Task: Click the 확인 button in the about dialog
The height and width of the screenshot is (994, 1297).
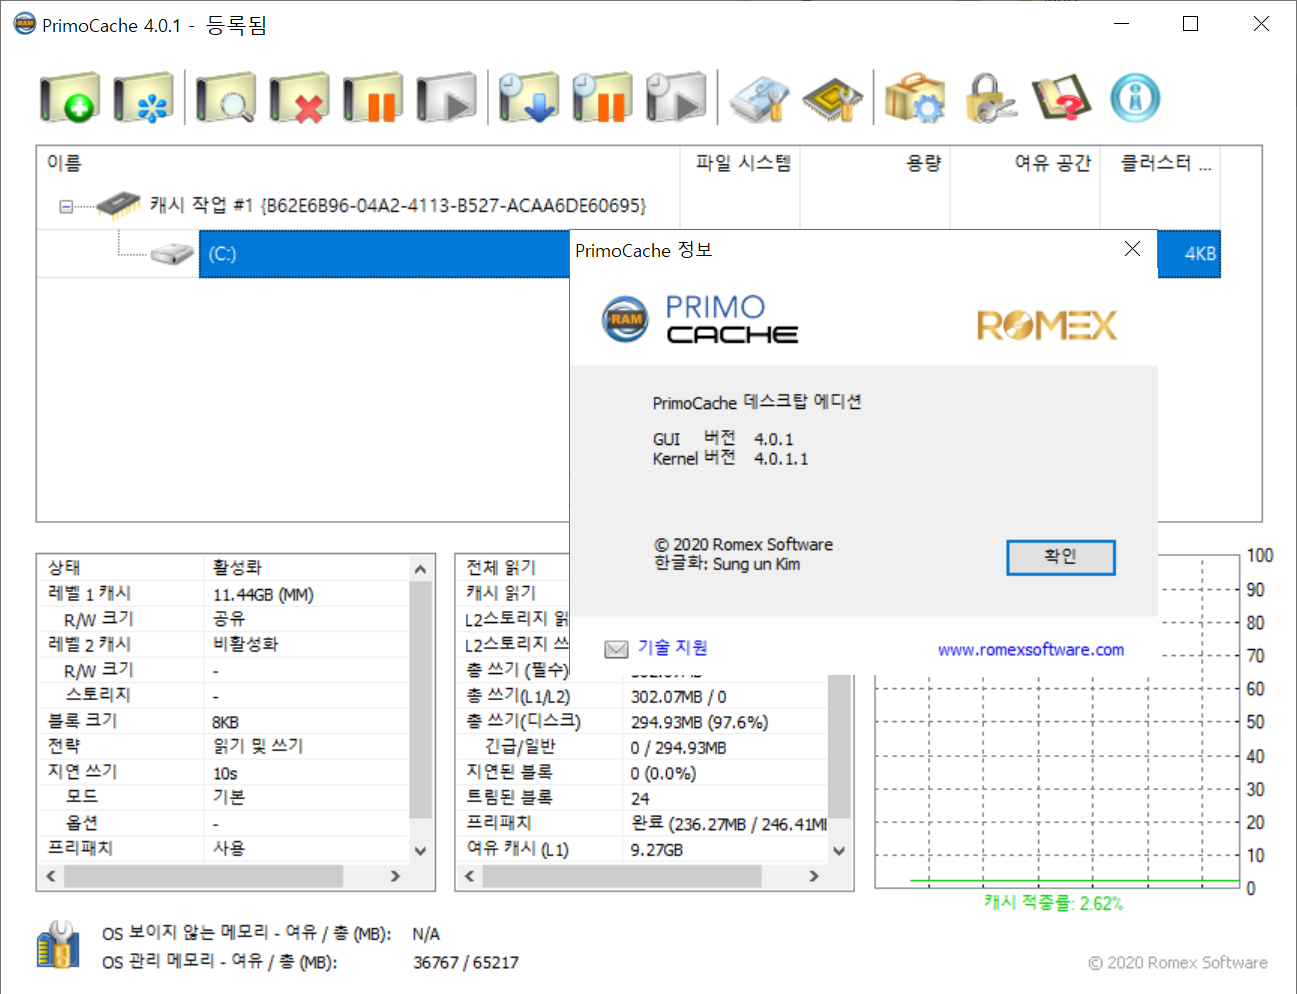Action: (1060, 557)
